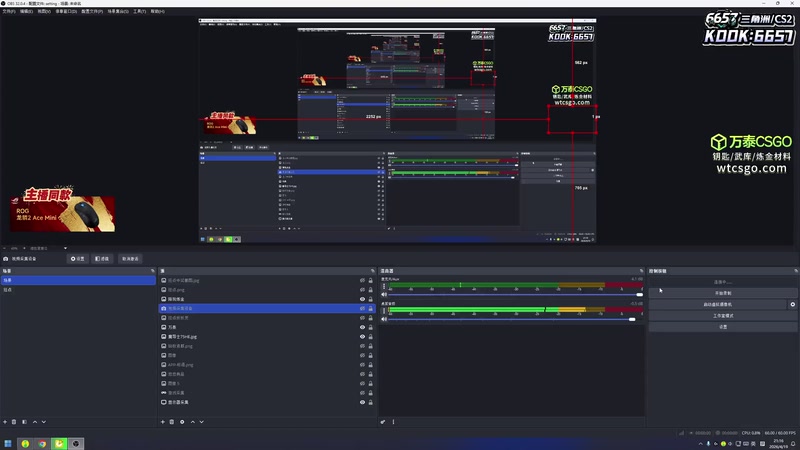
Task: Open 设置 from the Controls panel
Action: coord(723,327)
